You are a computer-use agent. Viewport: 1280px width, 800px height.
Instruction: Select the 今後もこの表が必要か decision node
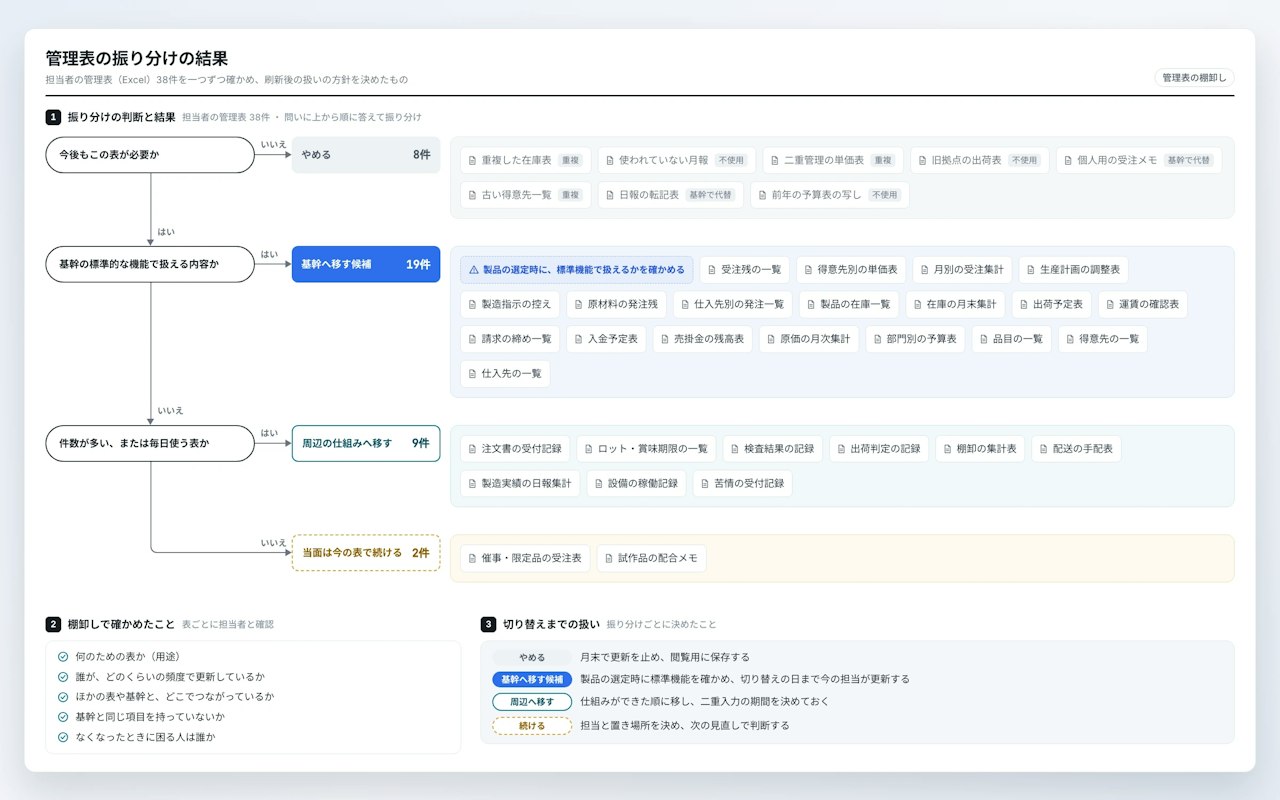(x=150, y=155)
